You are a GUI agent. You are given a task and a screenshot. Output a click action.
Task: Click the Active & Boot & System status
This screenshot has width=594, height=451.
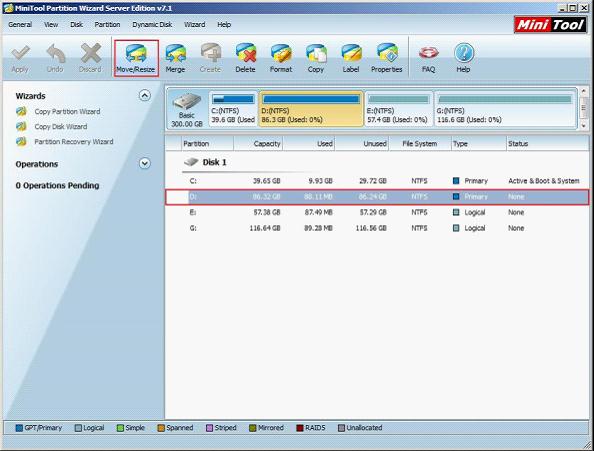click(x=544, y=181)
